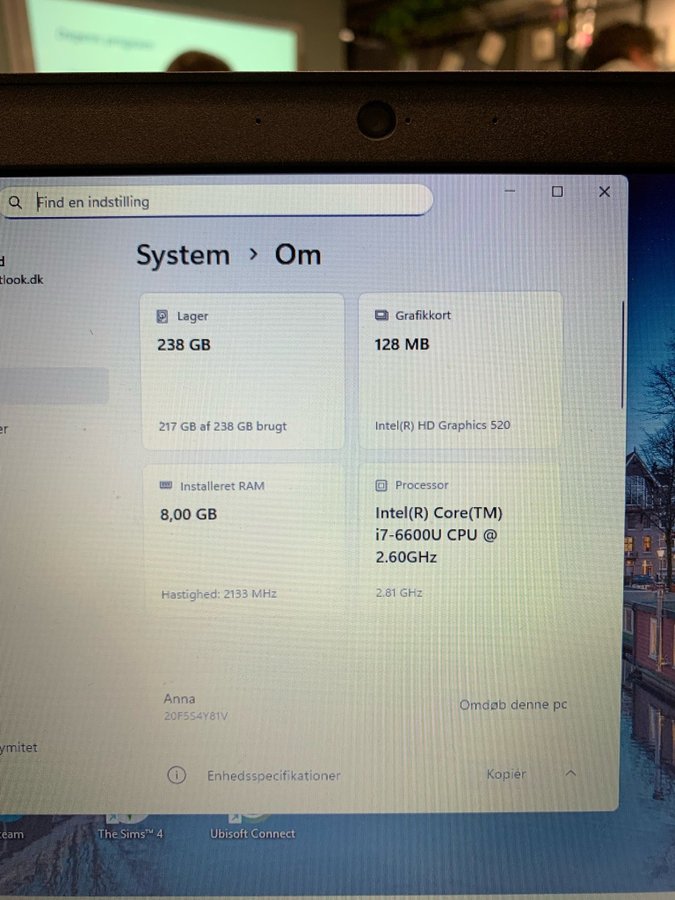Select the highlighted item in the left sidebar
The width and height of the screenshot is (675, 900).
[55, 386]
